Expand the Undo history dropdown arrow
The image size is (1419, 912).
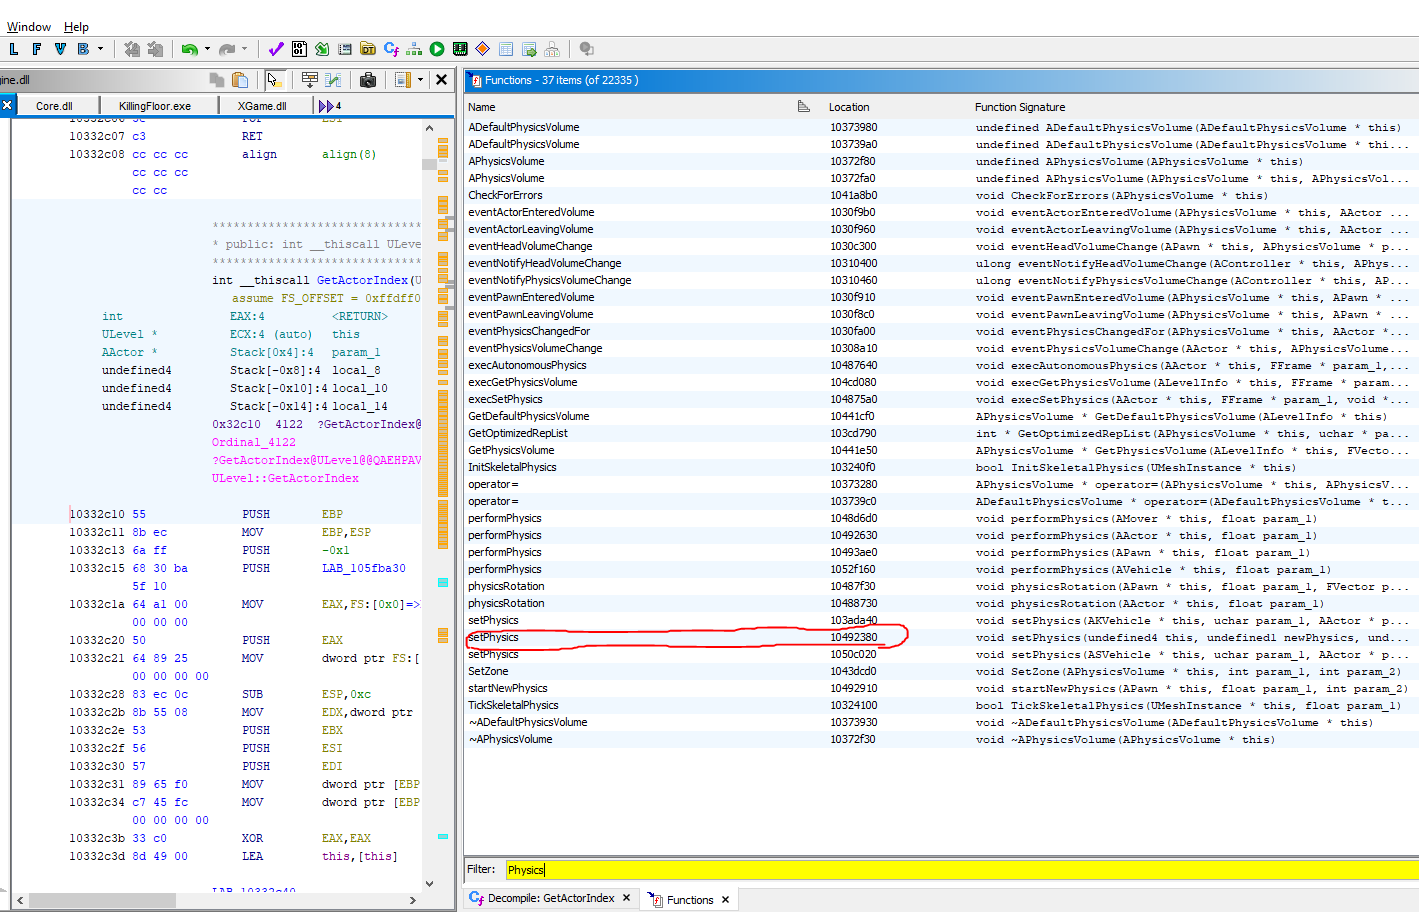click(x=207, y=49)
